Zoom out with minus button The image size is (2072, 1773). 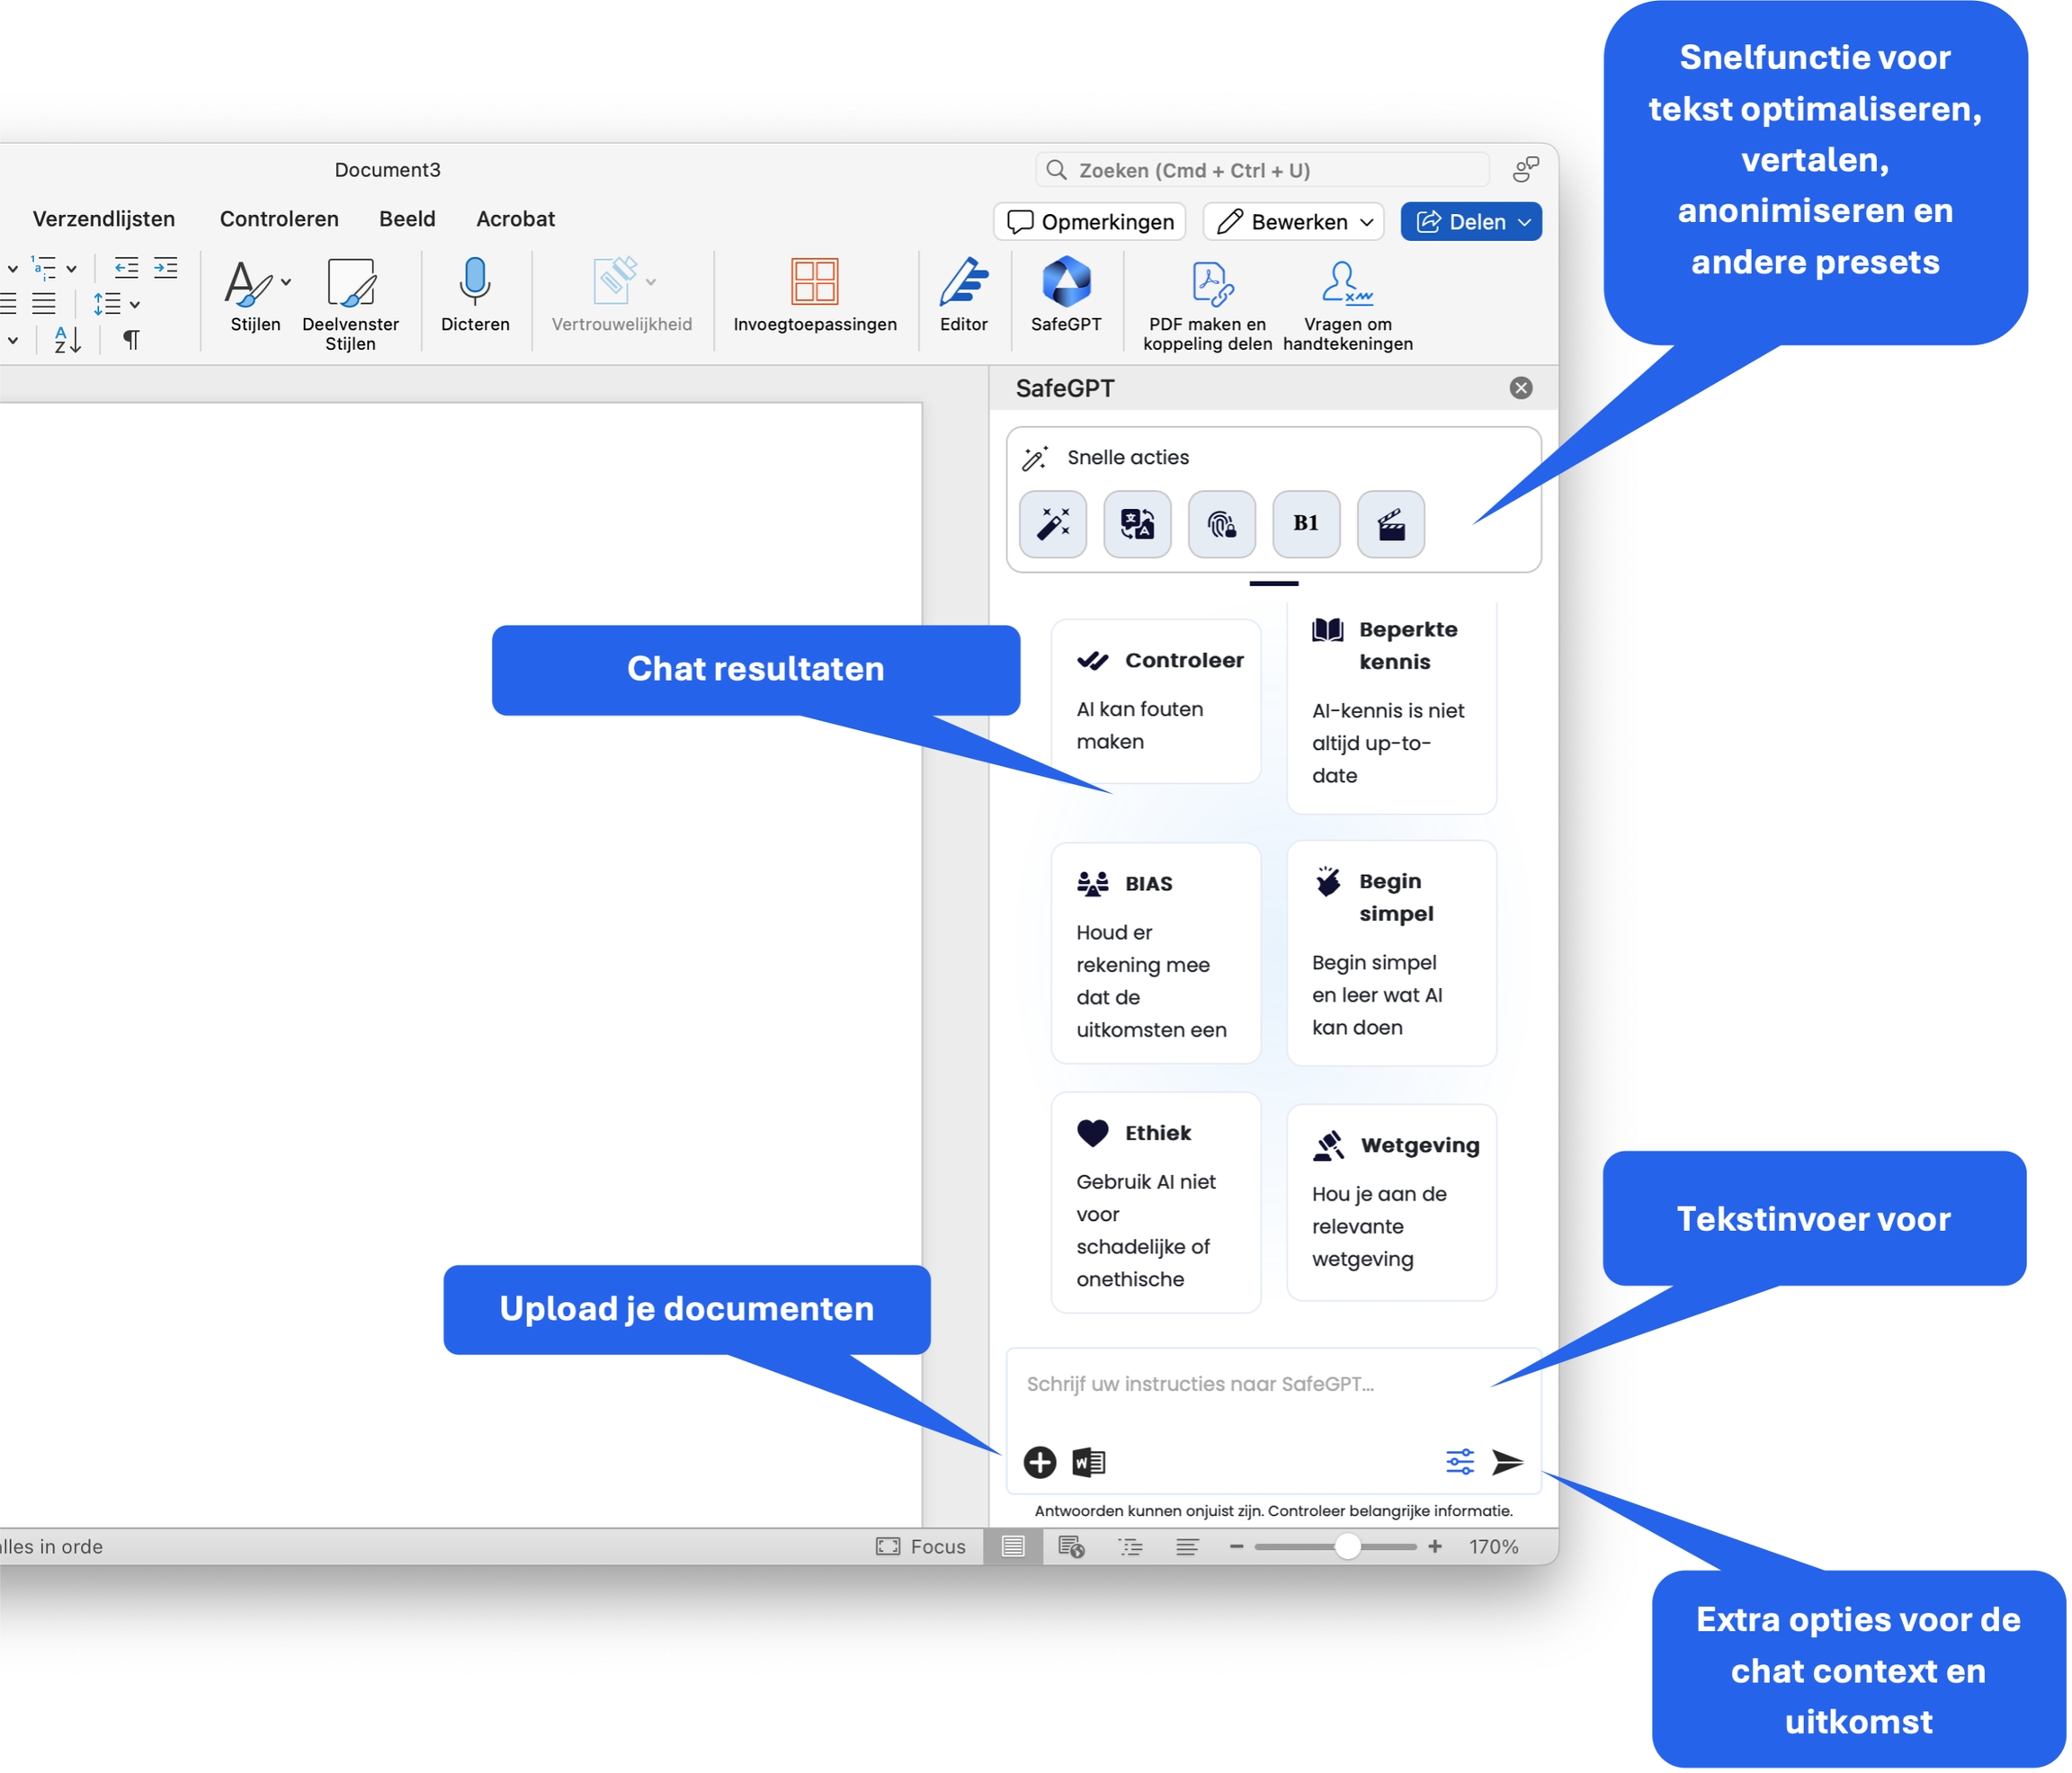point(1236,1546)
